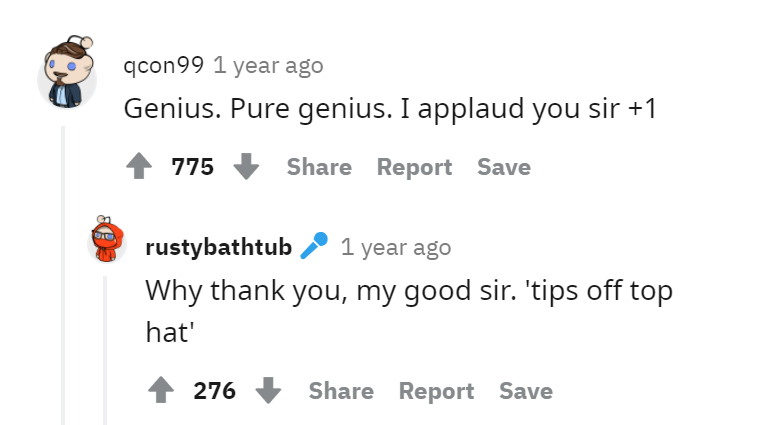Save rustybathtub's reply
This screenshot has width=759, height=425.
(x=526, y=391)
